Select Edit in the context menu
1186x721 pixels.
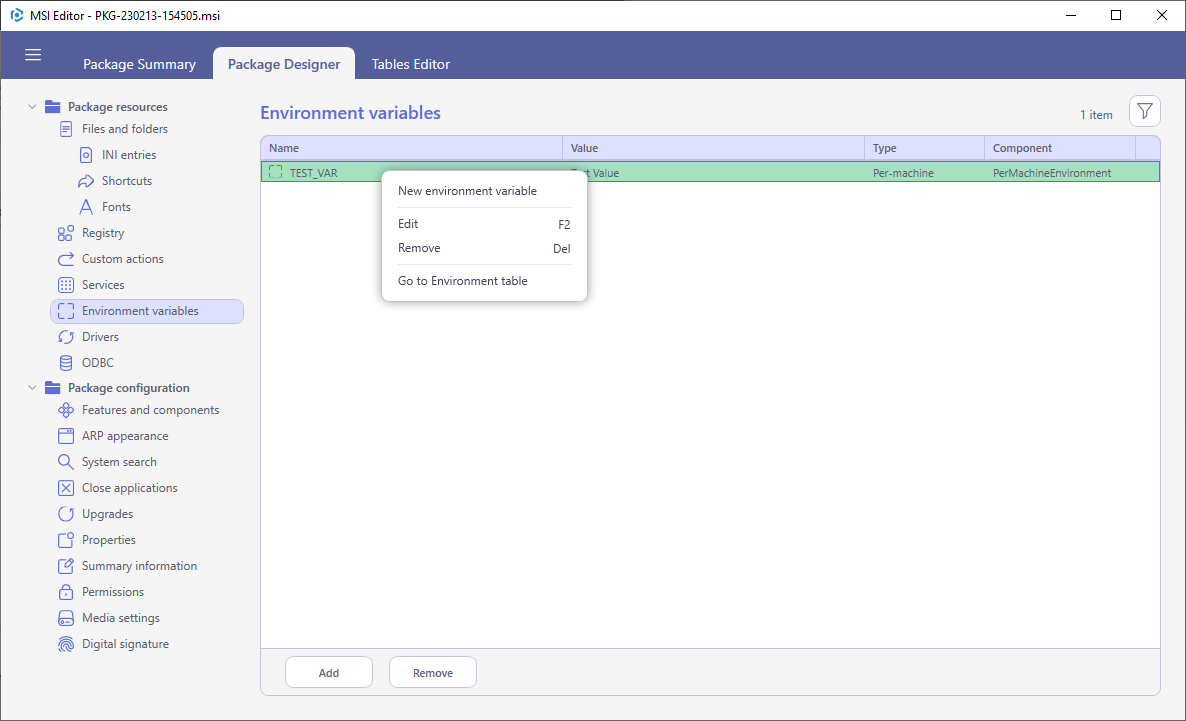click(484, 224)
